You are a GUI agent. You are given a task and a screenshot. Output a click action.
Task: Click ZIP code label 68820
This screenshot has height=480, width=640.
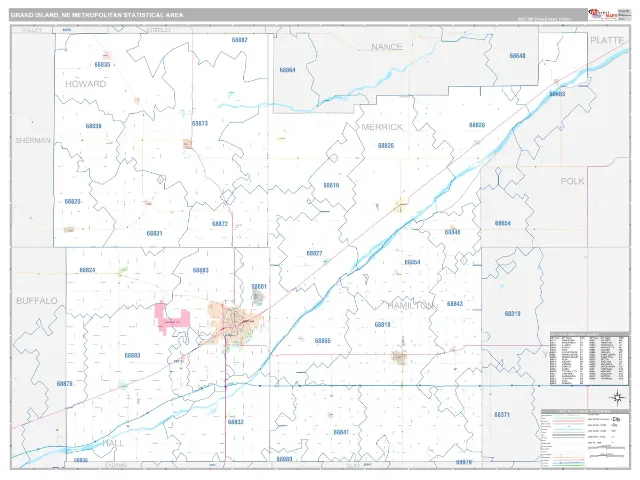tap(72, 202)
